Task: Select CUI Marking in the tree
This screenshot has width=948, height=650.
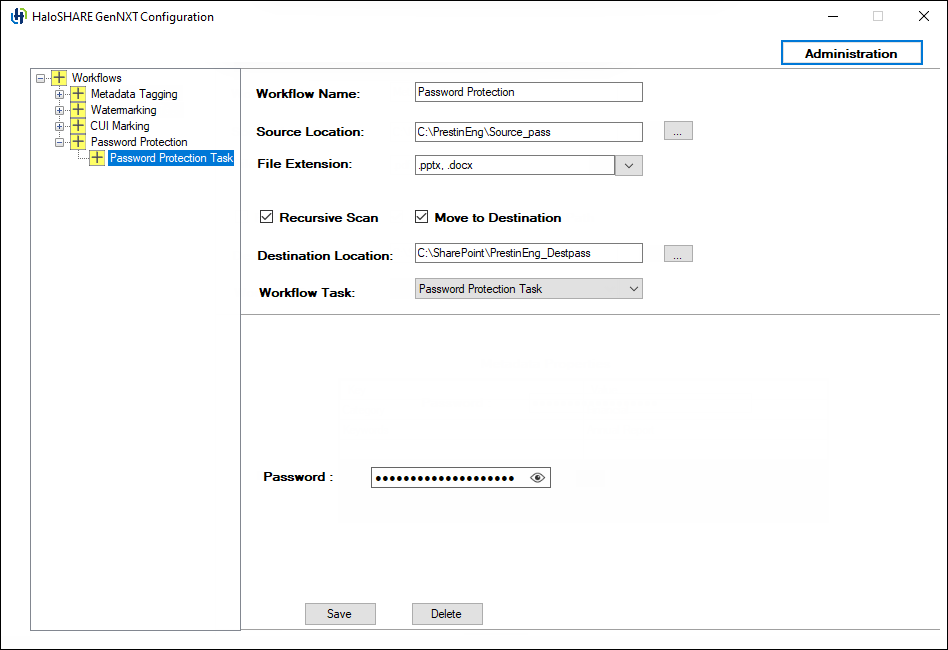Action: tap(120, 126)
